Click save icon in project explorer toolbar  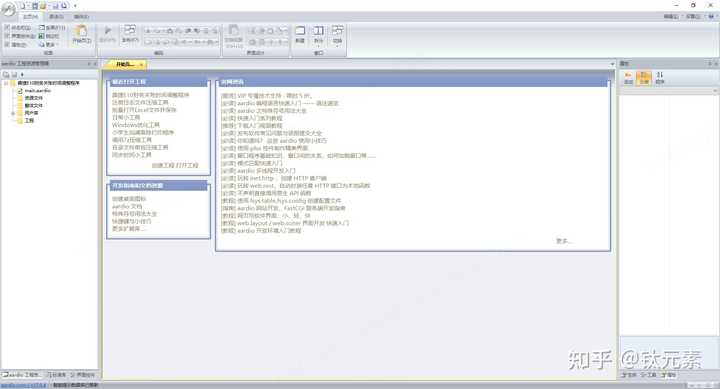point(14,74)
